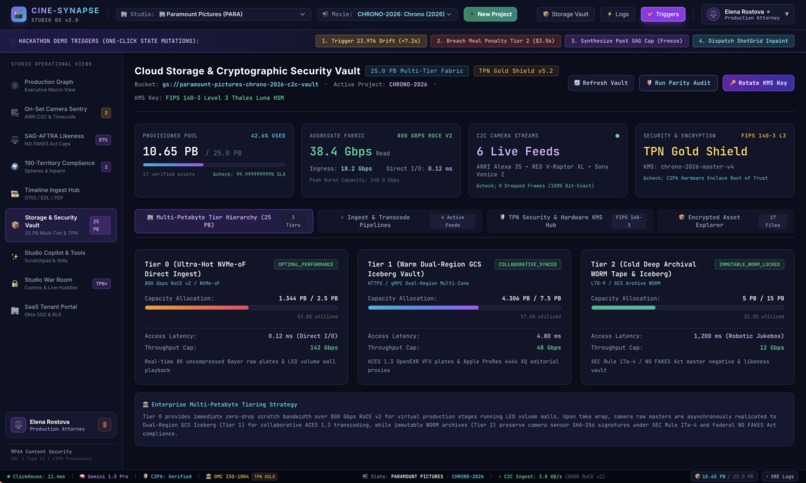Switch to Ingest & Transcode Pipelines tab

coord(400,221)
